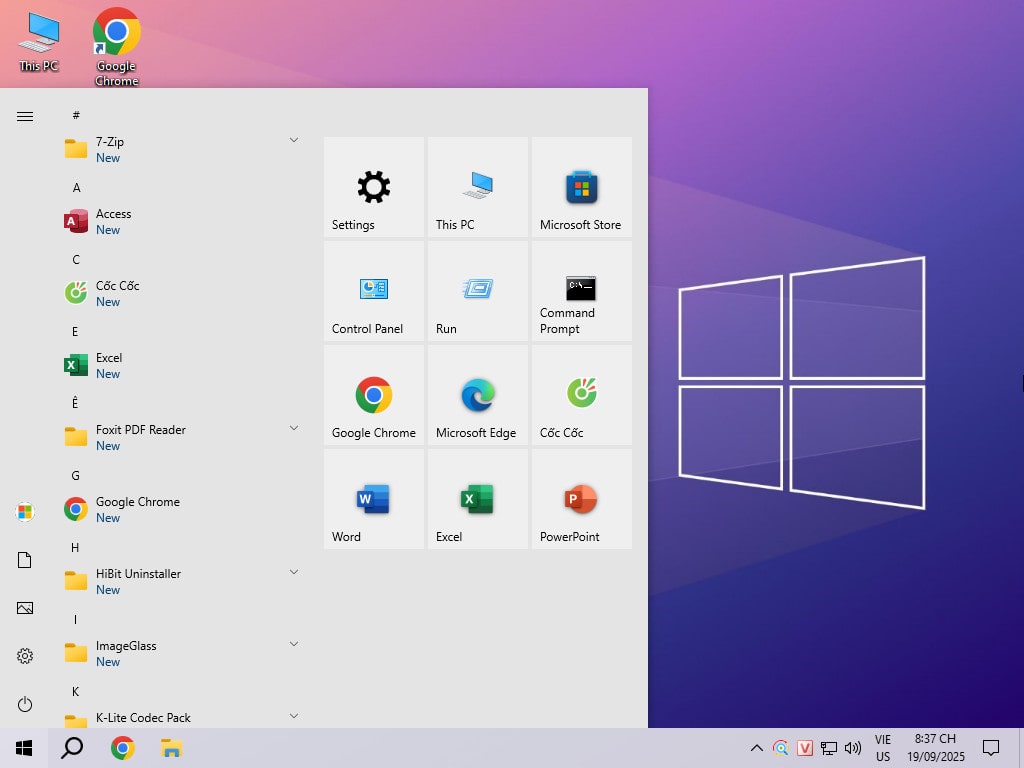1024x768 pixels.
Task: Click the Foxit PDF Reader folder entry
Action: 182,438
